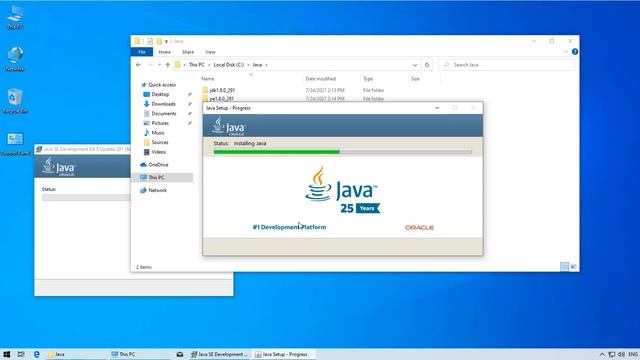Select the jre1.8.0_291 folder
Image resolution: width=640 pixels, height=360 pixels.
[222, 98]
